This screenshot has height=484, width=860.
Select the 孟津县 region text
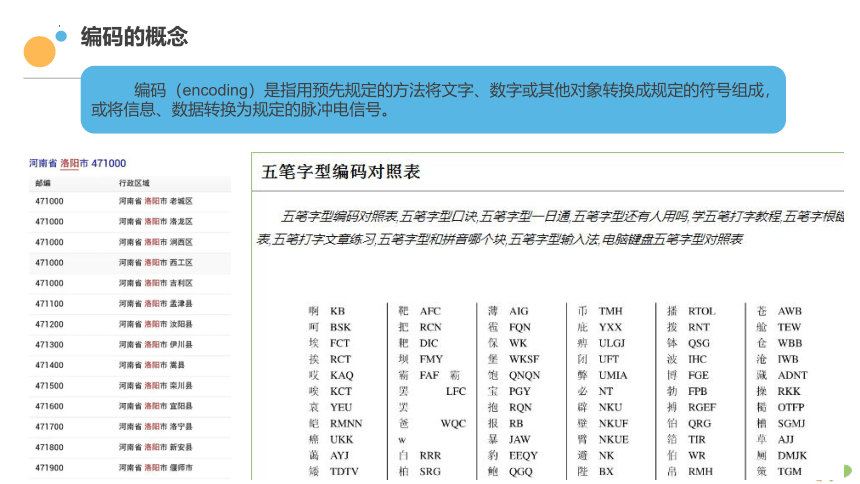(x=156, y=303)
